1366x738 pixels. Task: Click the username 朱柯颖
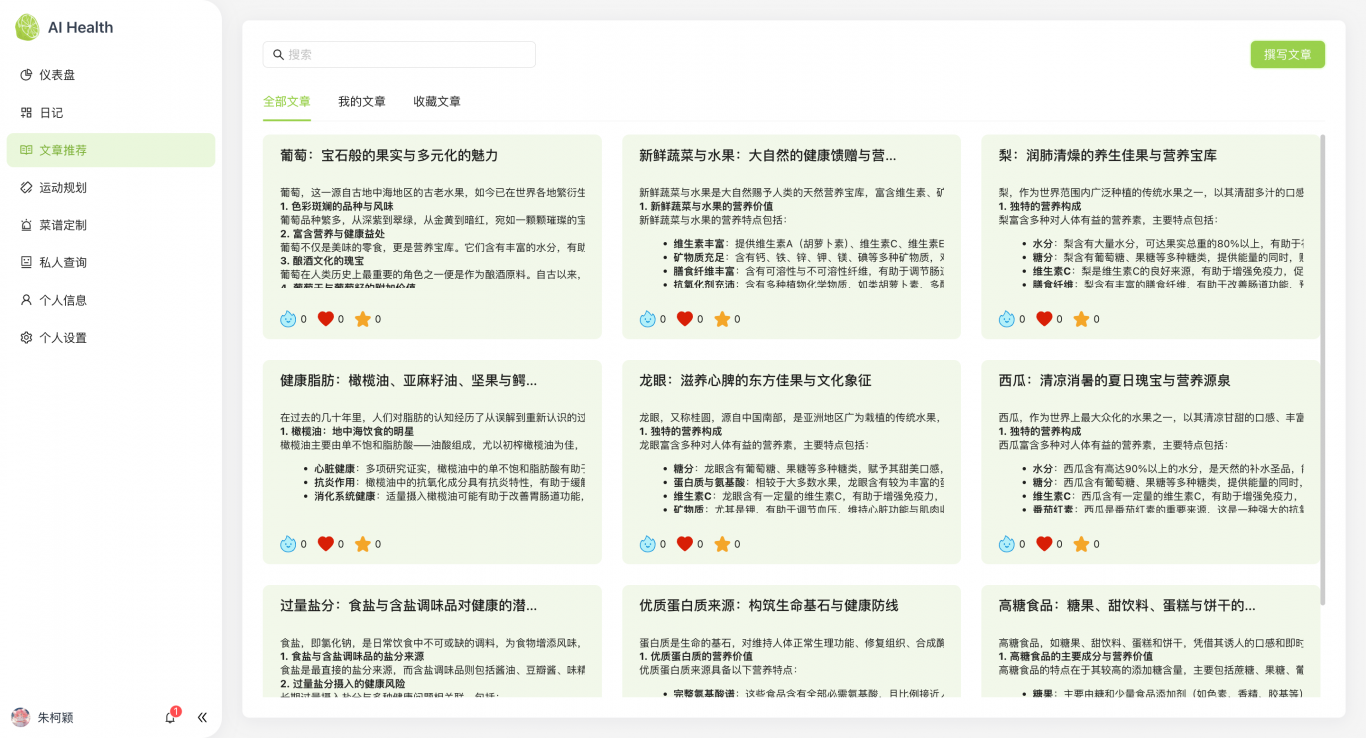[56, 718]
